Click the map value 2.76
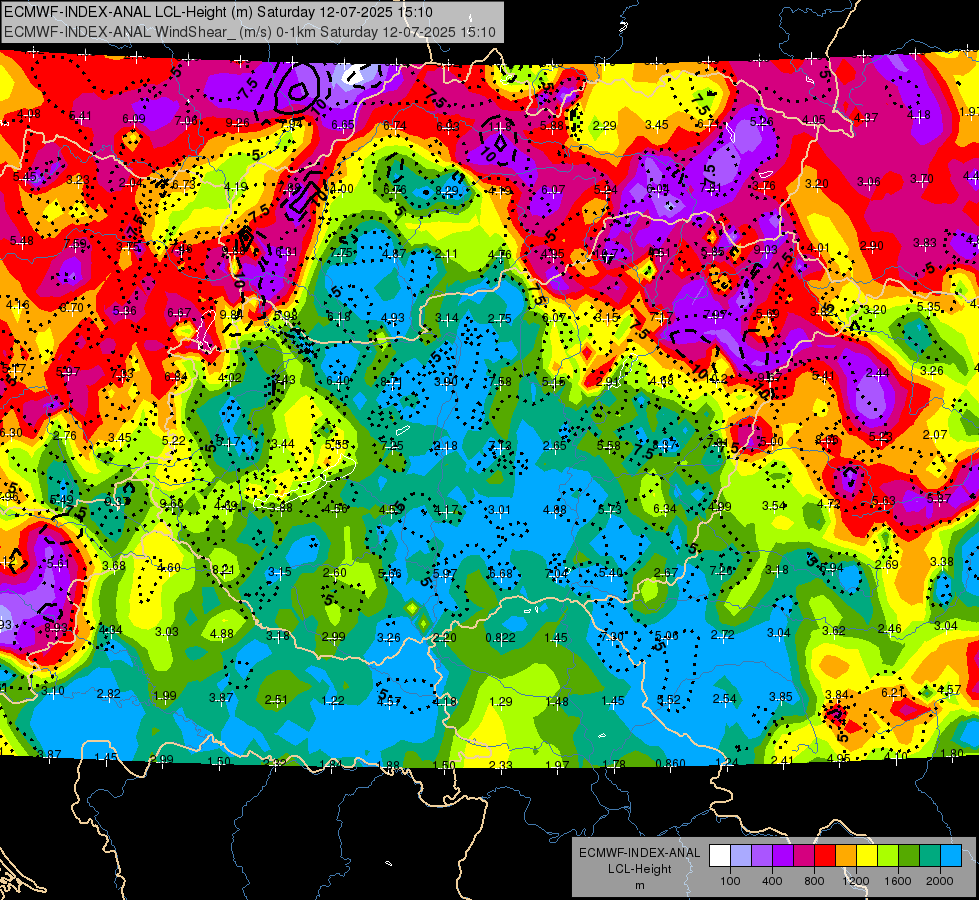The height and width of the screenshot is (900, 979). click(x=65, y=436)
